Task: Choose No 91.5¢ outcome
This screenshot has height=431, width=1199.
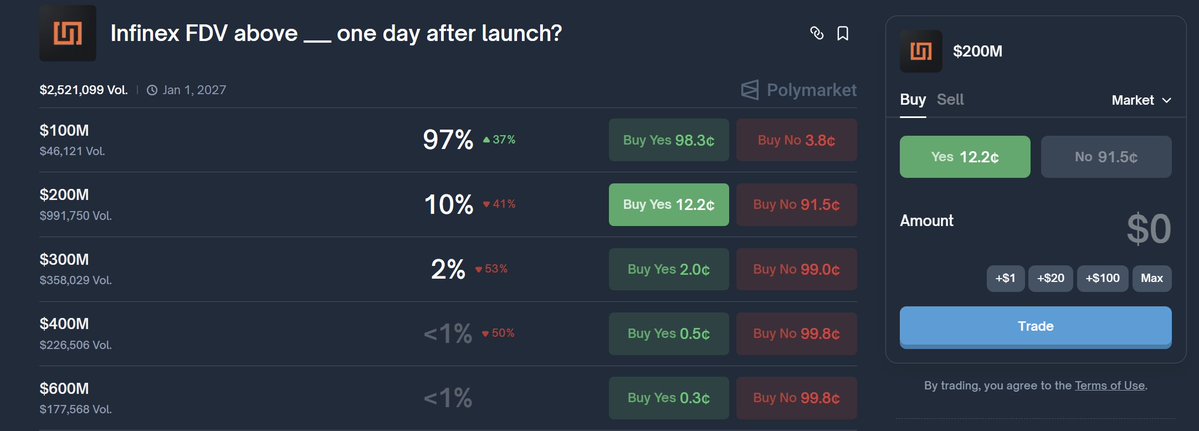Action: click(x=1106, y=157)
